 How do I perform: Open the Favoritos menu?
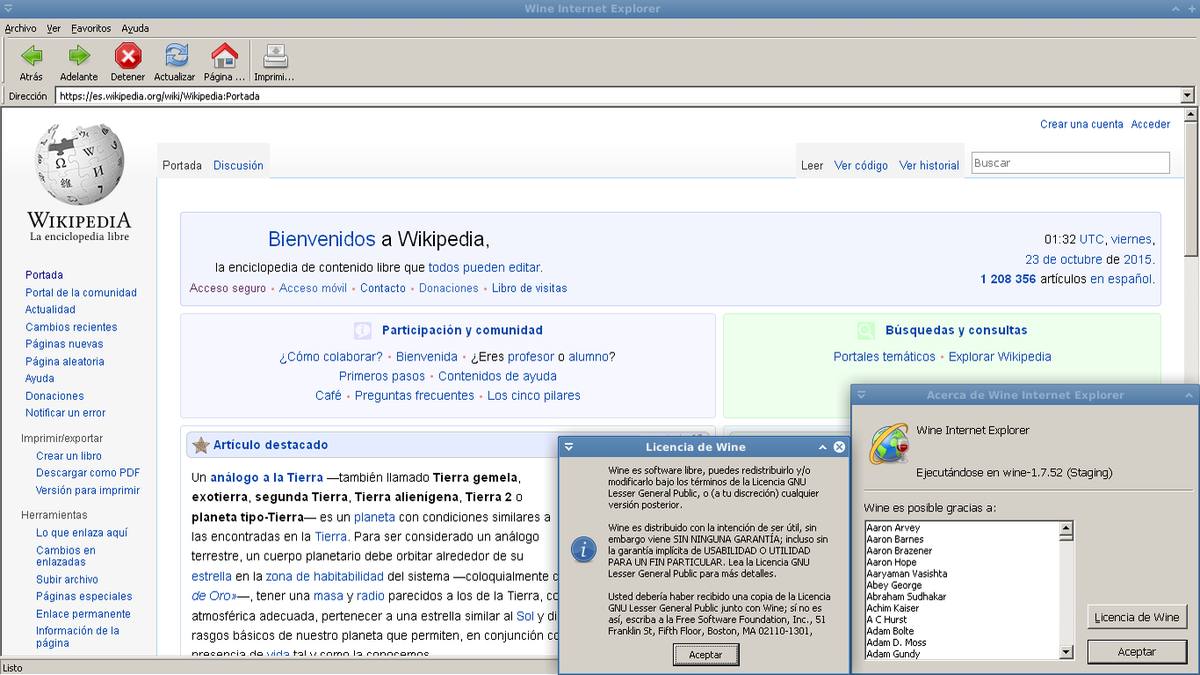(91, 28)
